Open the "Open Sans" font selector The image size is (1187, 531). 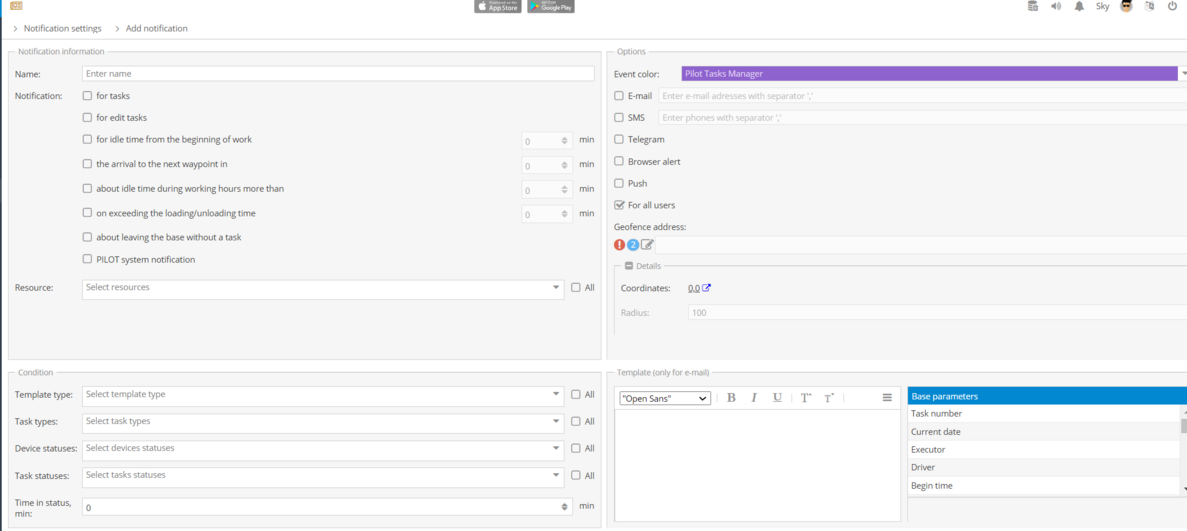[x=664, y=398]
